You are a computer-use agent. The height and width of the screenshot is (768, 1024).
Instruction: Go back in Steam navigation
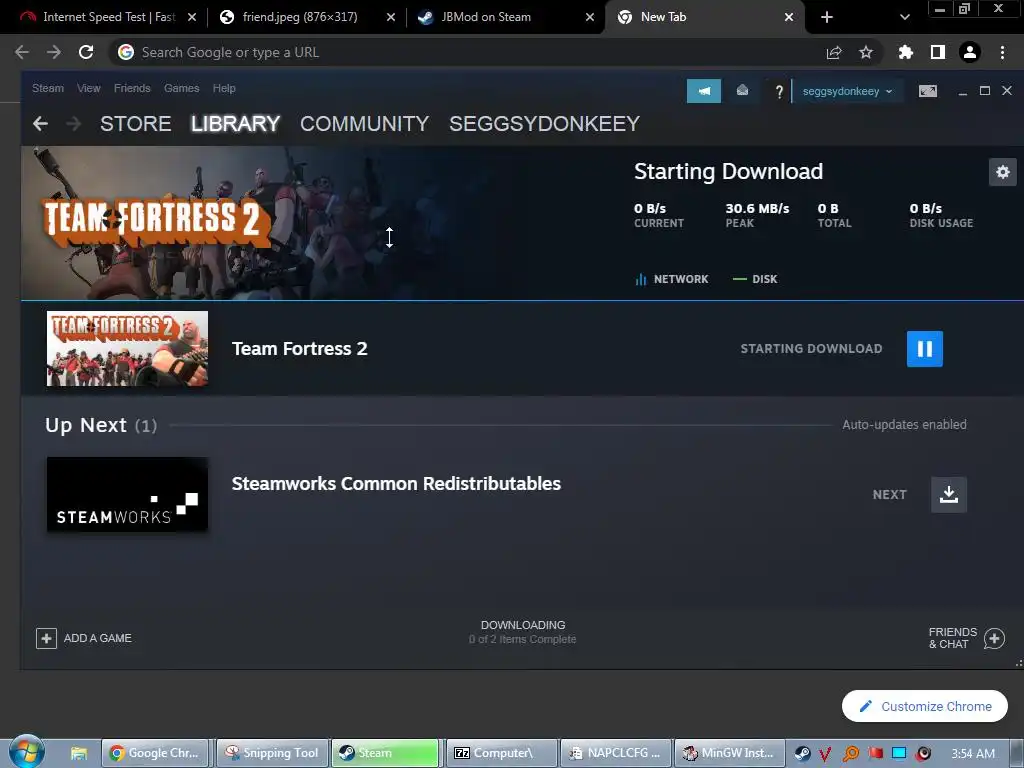pyautogui.click(x=40, y=123)
